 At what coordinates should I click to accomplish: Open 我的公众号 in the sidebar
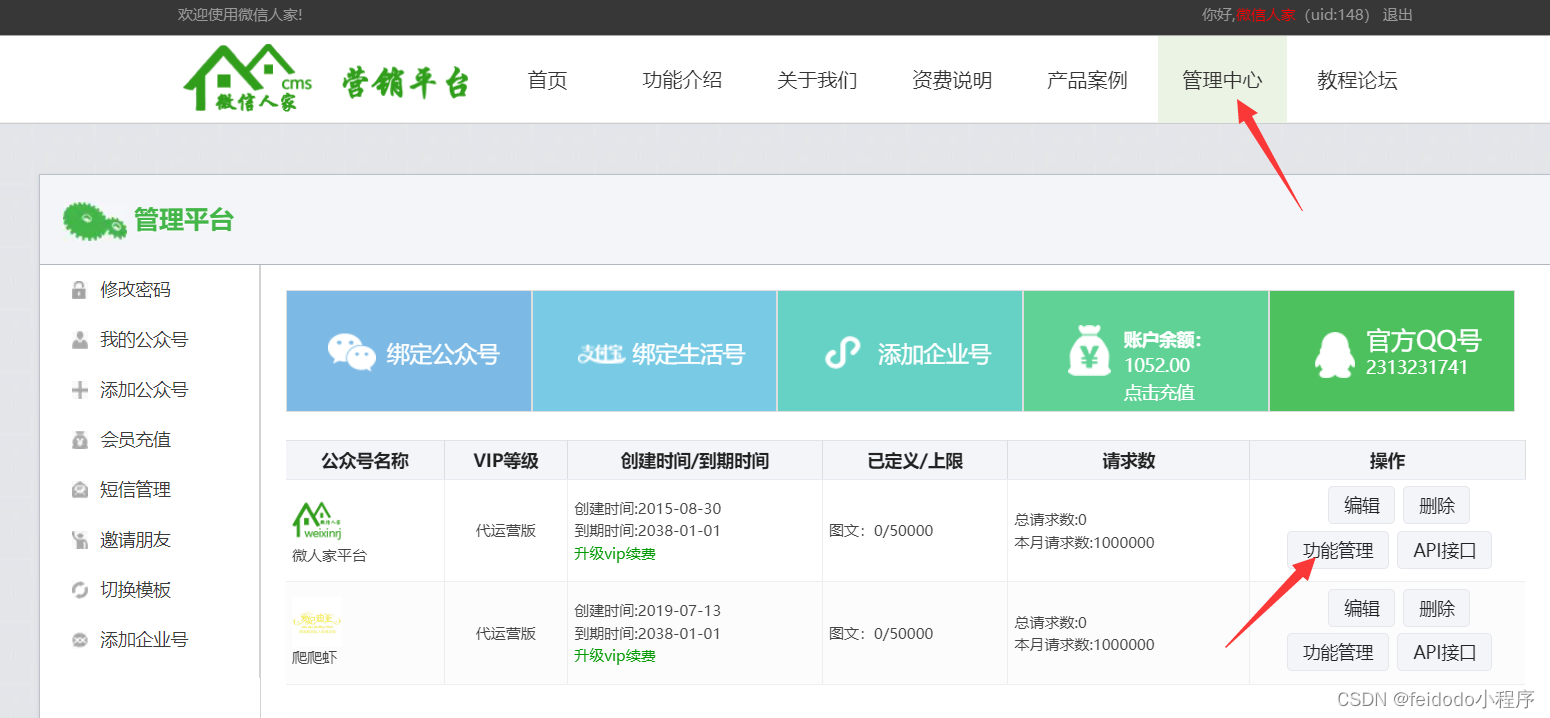click(144, 340)
